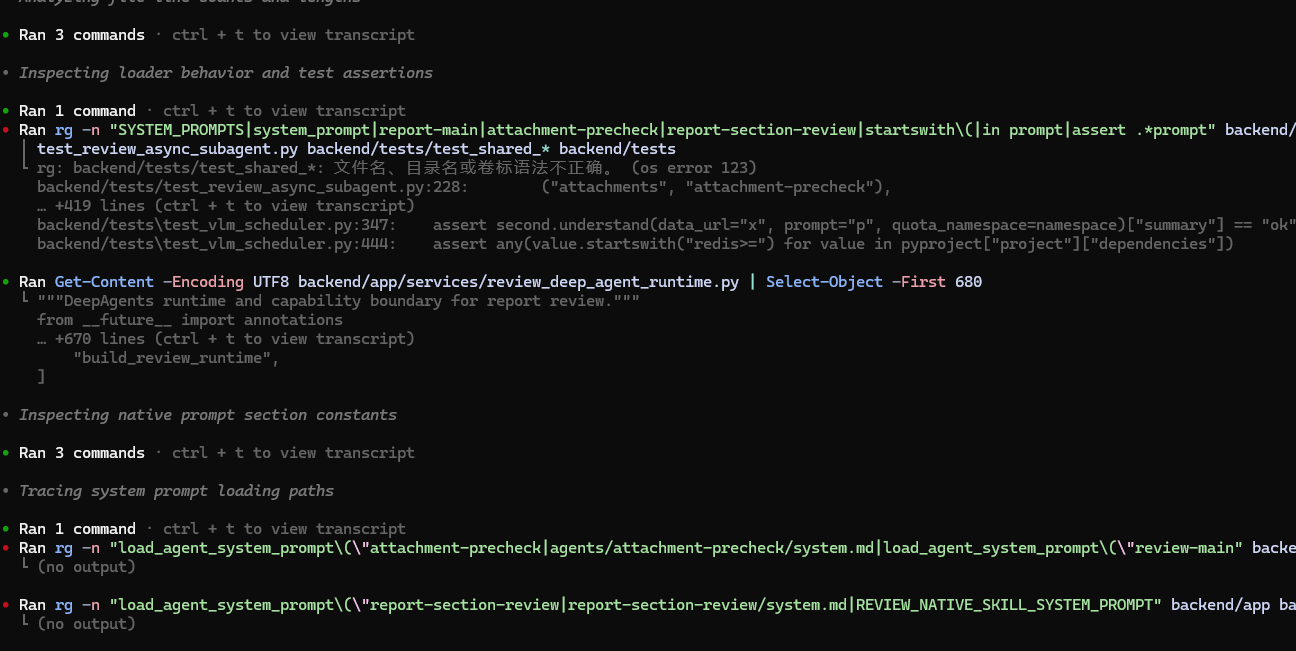Click the gray bullet before Inspecting loader behavior
This screenshot has height=651, width=1296.
pyautogui.click(x=6, y=73)
